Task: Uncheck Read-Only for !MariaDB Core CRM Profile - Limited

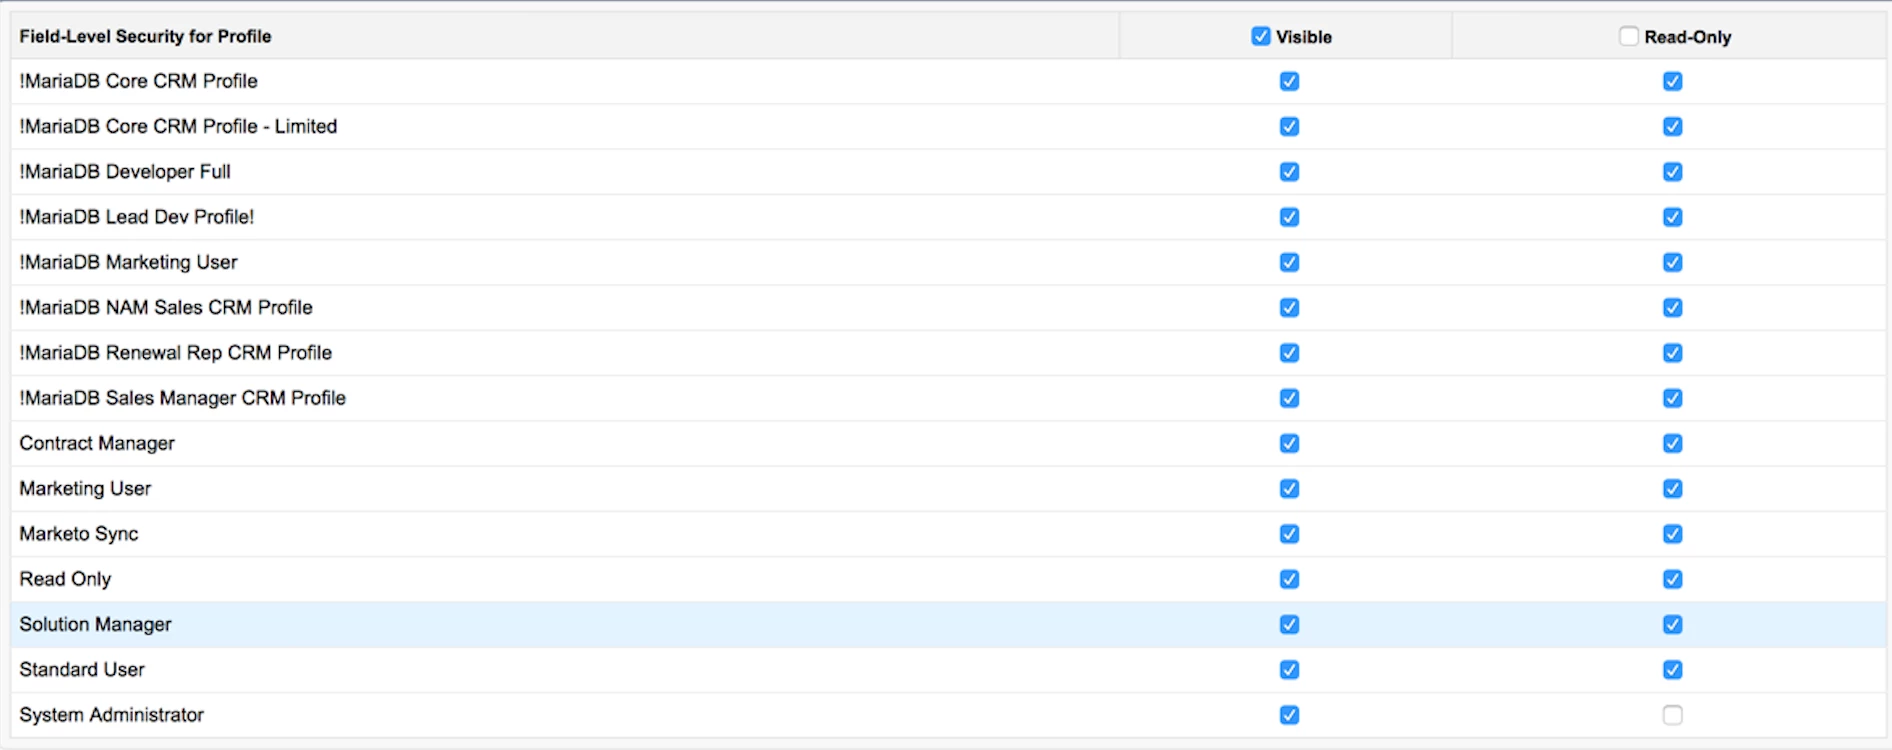Action: tap(1673, 127)
